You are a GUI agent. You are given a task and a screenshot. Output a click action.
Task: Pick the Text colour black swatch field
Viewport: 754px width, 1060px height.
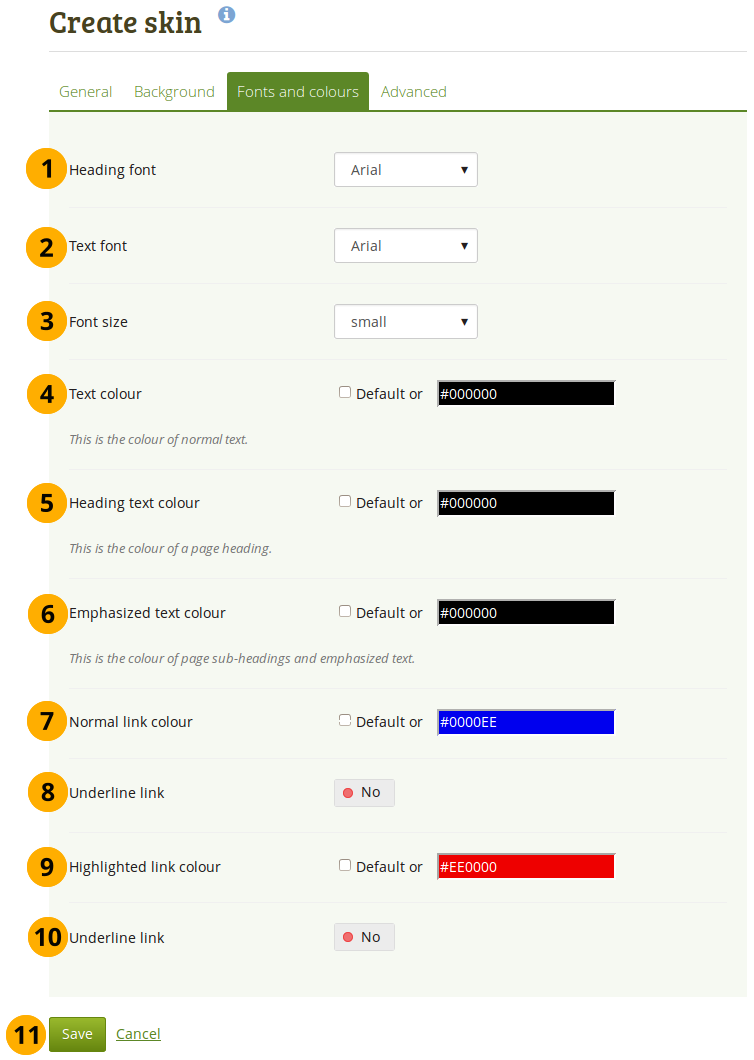526,394
